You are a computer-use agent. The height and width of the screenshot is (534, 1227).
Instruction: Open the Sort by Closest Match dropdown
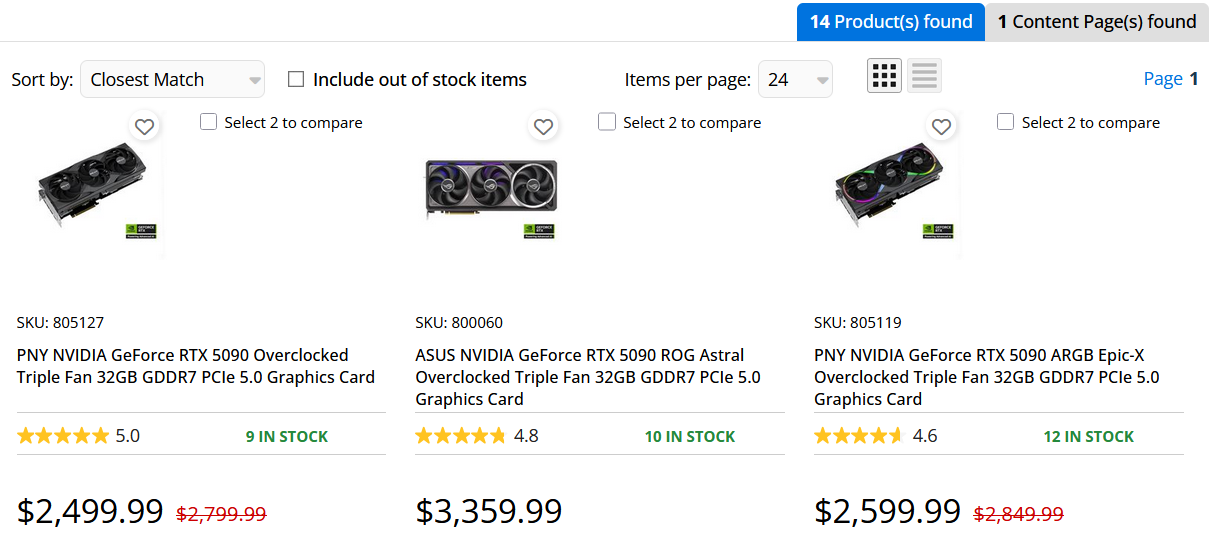[x=172, y=80]
